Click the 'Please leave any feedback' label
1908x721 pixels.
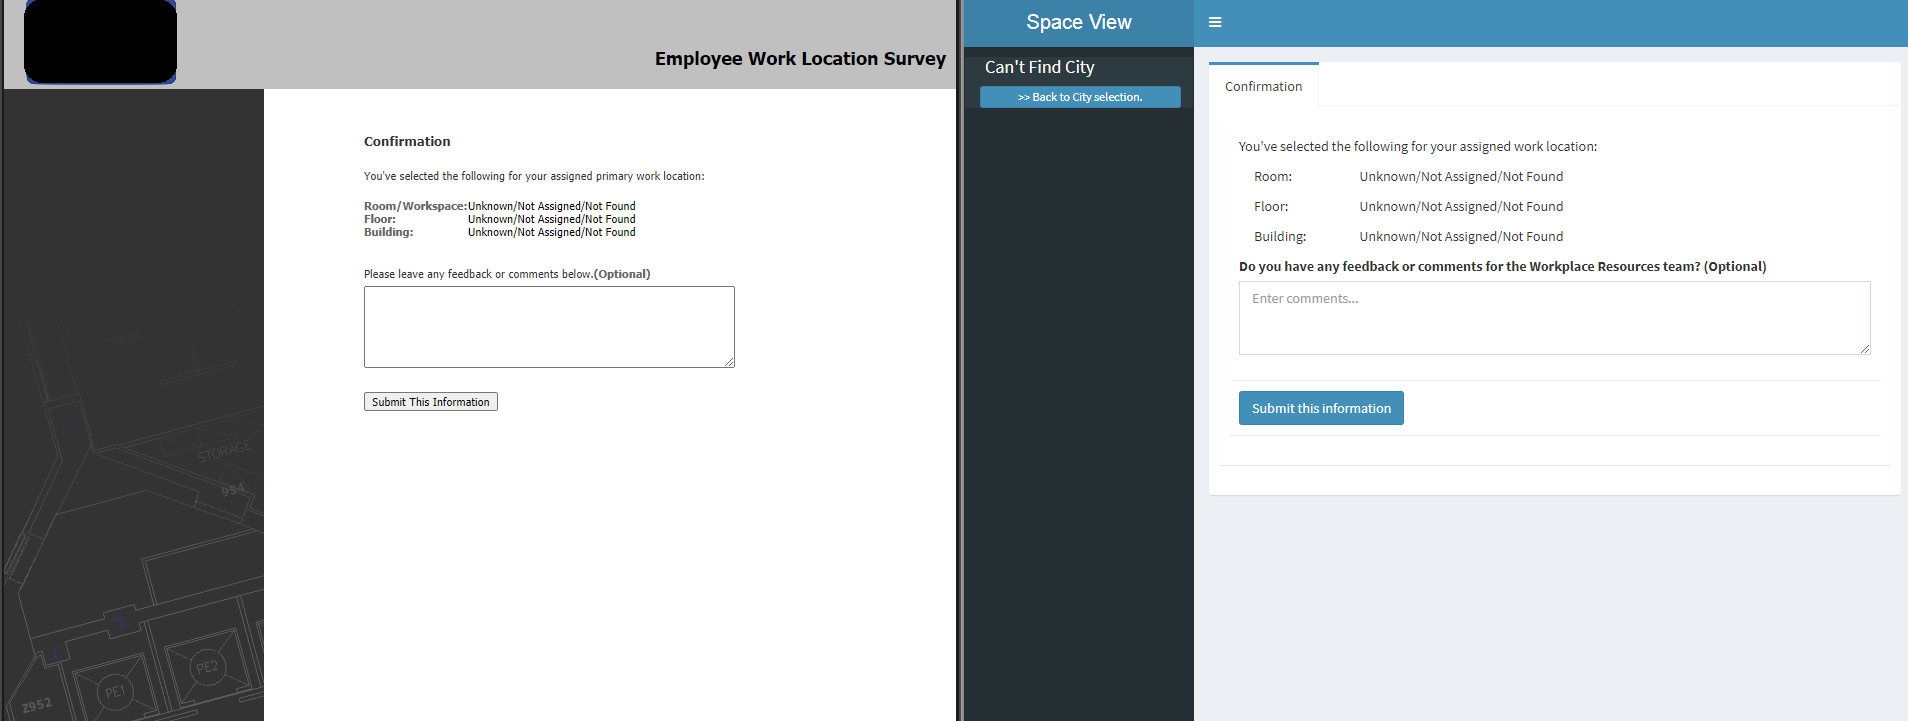507,274
